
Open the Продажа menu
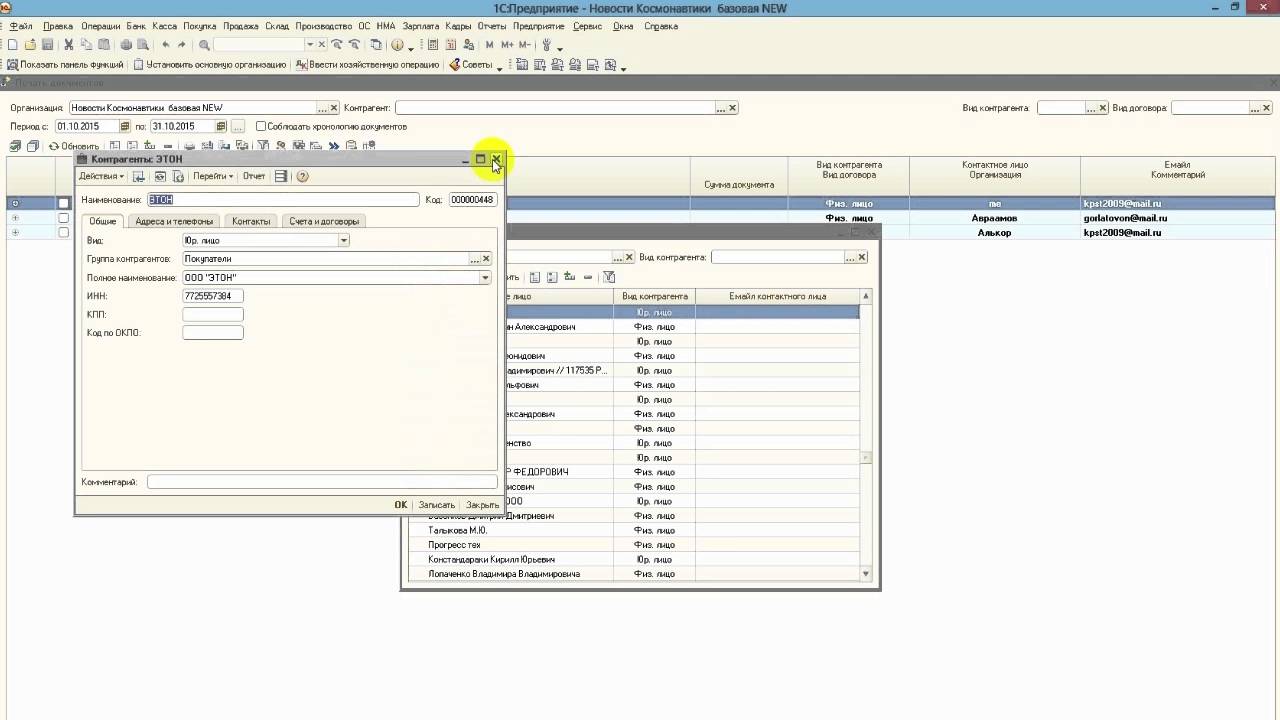[x=241, y=26]
